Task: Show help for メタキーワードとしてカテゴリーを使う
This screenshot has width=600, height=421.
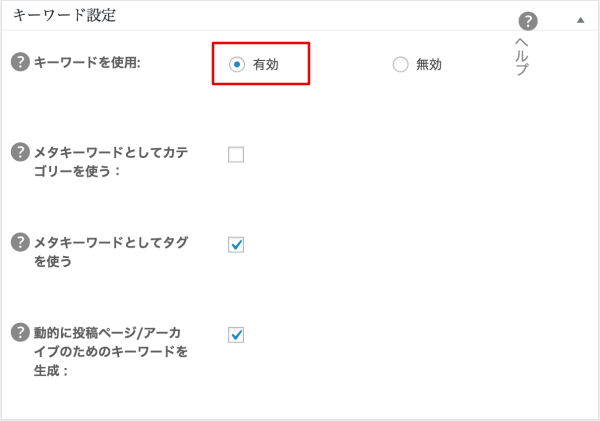Action: (x=20, y=152)
